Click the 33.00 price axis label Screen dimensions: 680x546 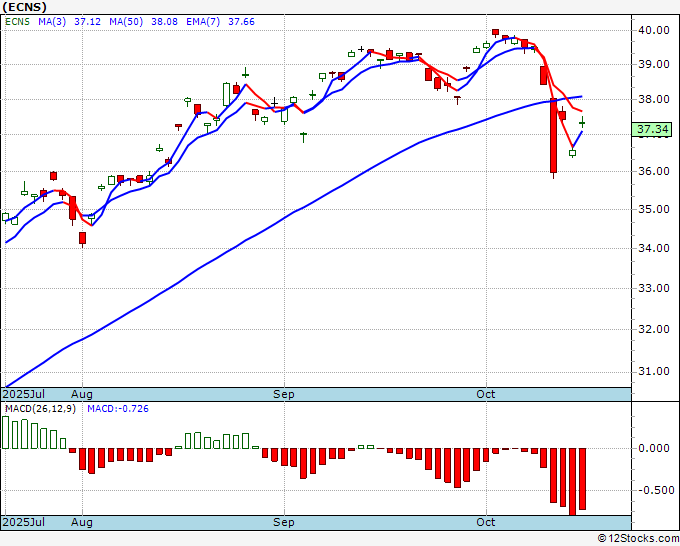654,288
